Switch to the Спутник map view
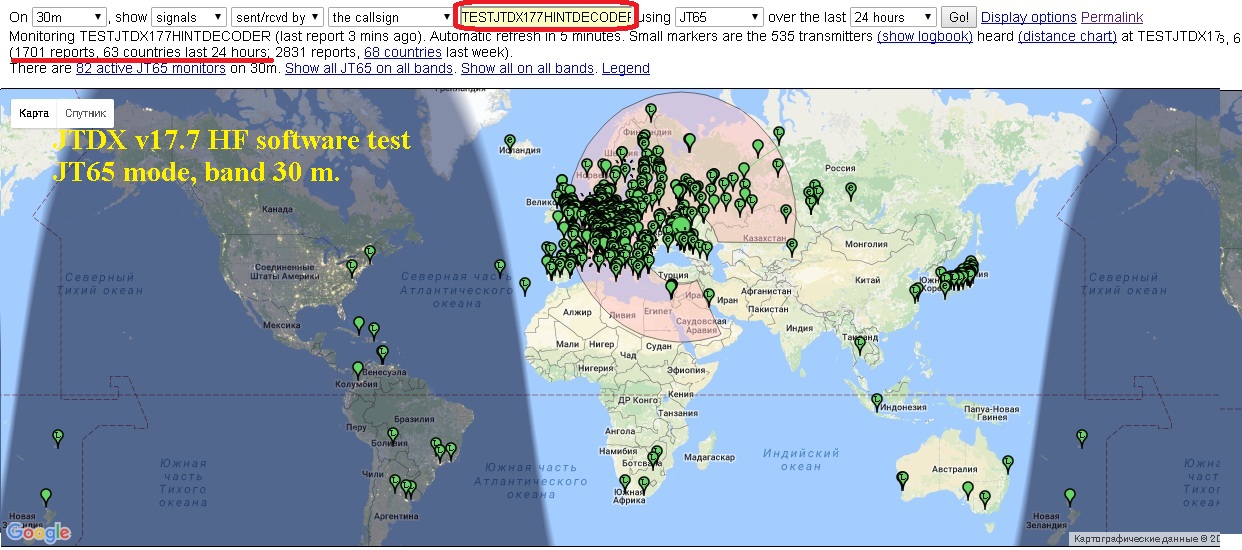 85,114
